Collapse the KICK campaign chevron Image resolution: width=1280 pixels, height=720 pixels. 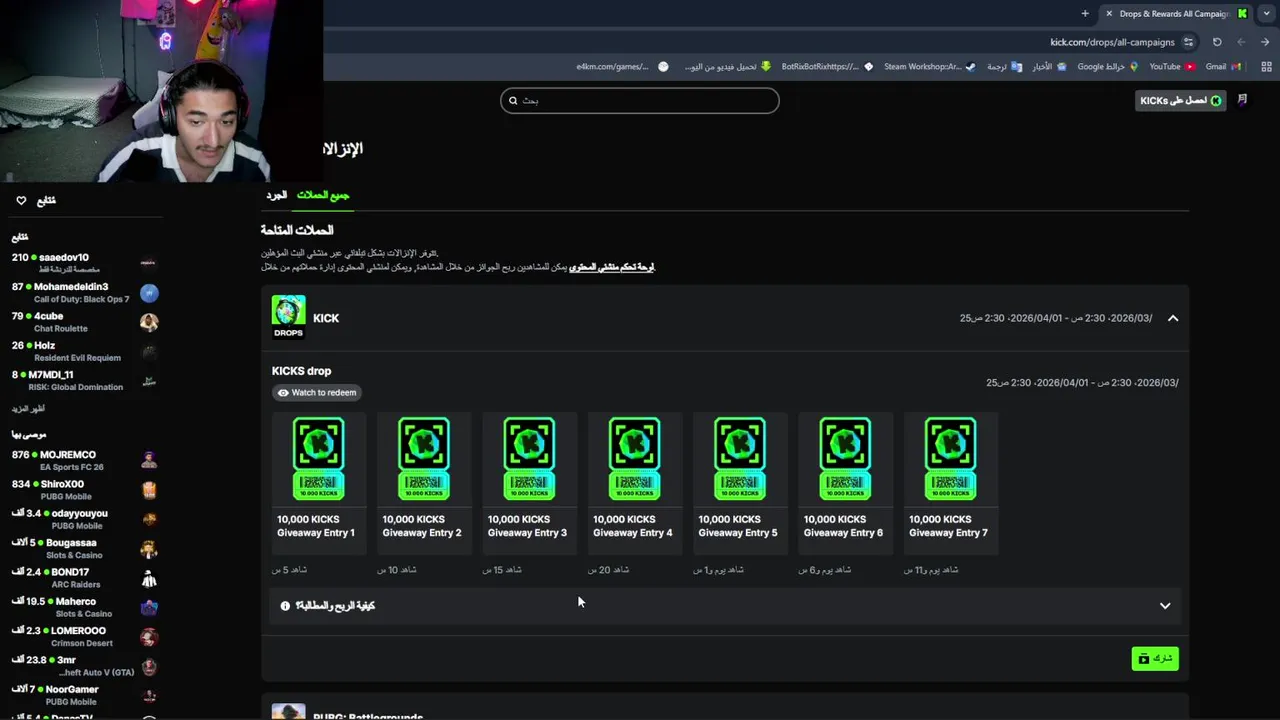tap(1173, 318)
